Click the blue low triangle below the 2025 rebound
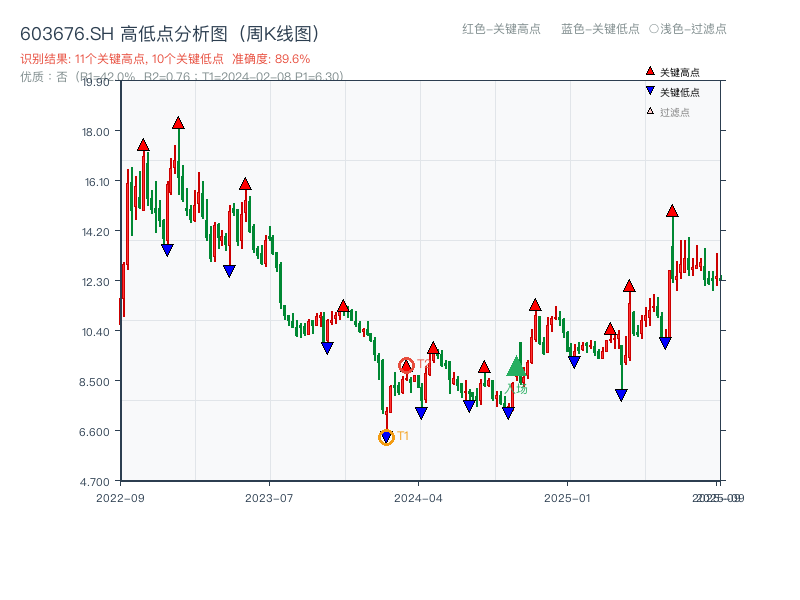Screen dimensions: 800x600 point(621,393)
